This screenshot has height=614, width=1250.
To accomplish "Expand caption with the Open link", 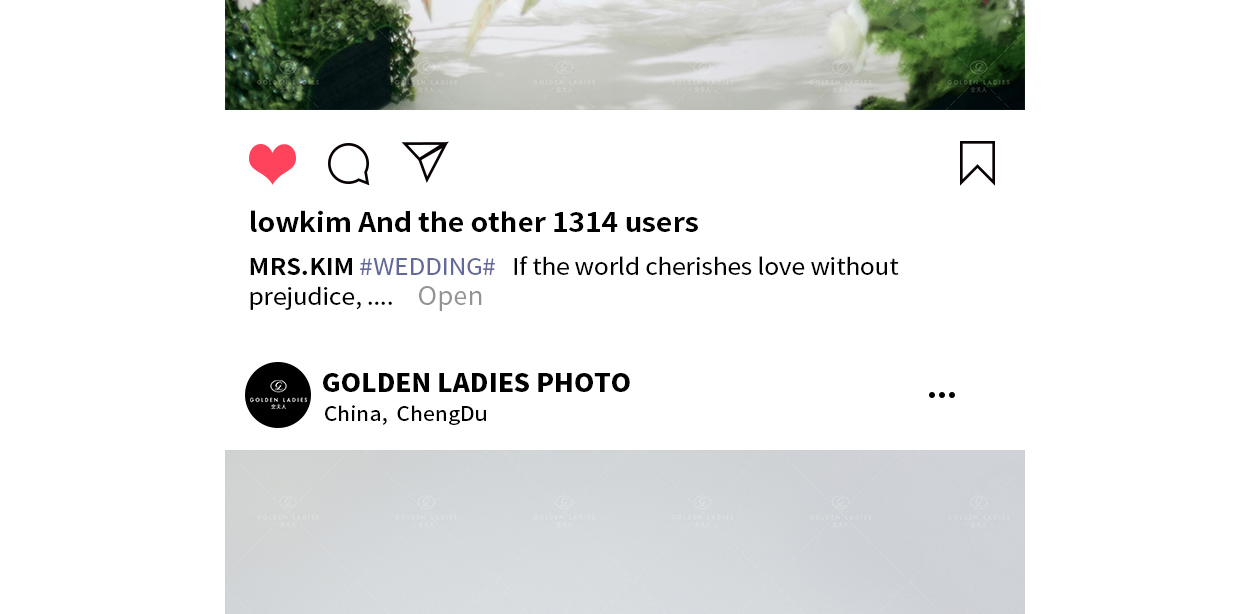I will (x=450, y=296).
